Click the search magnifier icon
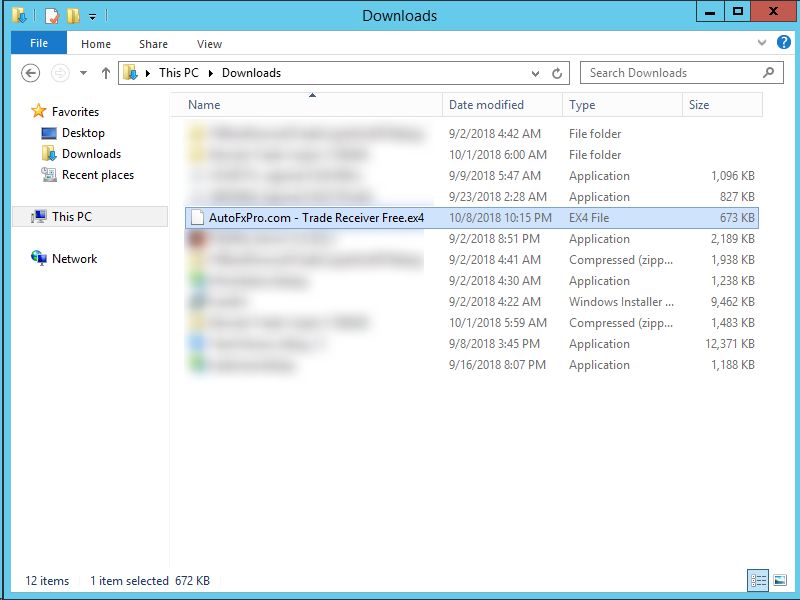This screenshot has width=800, height=600. coord(769,73)
